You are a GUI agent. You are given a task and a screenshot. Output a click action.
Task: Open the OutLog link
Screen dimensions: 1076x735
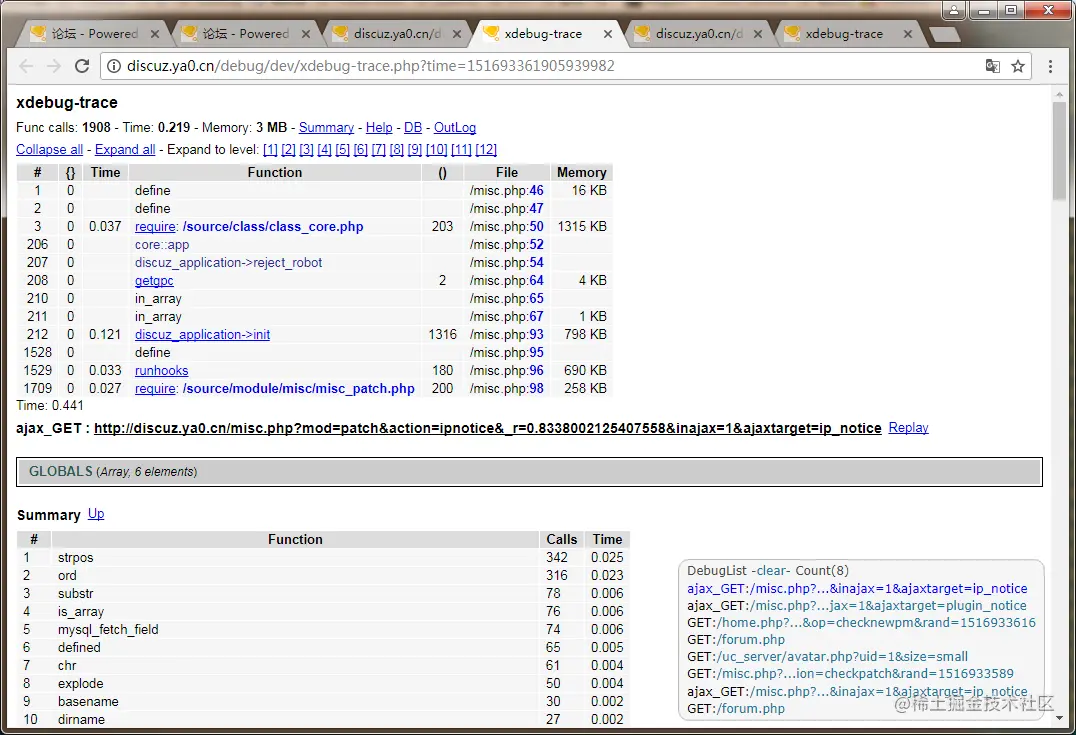(x=454, y=128)
